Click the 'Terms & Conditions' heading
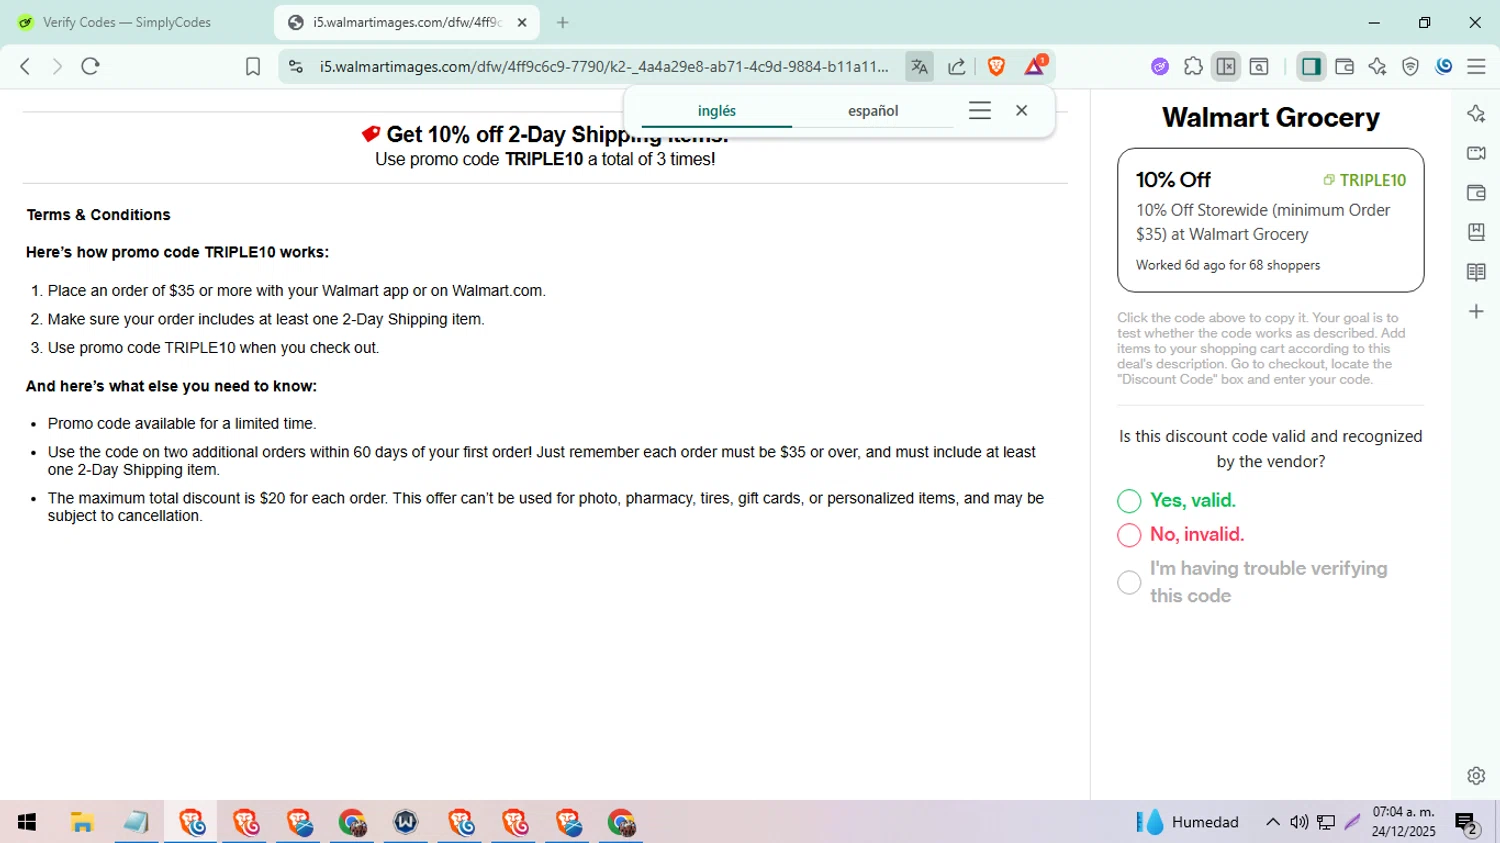Image resolution: width=1500 pixels, height=843 pixels. tap(98, 215)
